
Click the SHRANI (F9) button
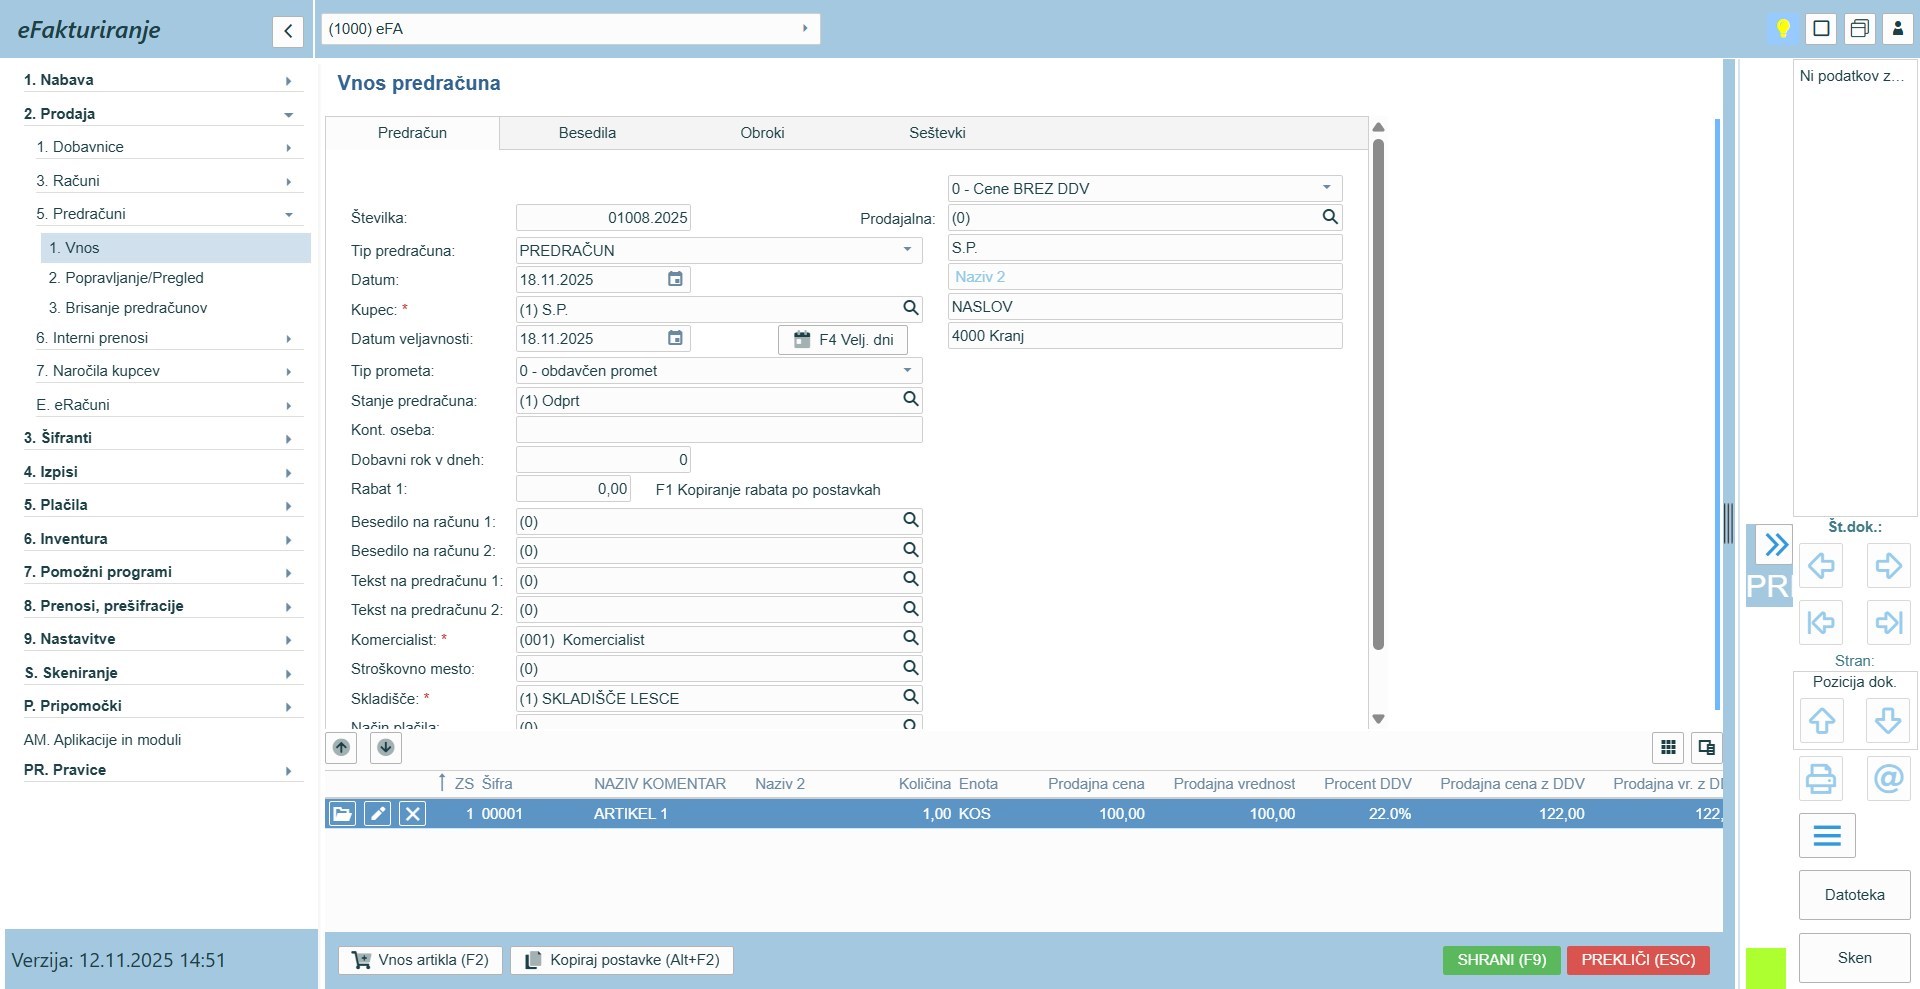1501,960
